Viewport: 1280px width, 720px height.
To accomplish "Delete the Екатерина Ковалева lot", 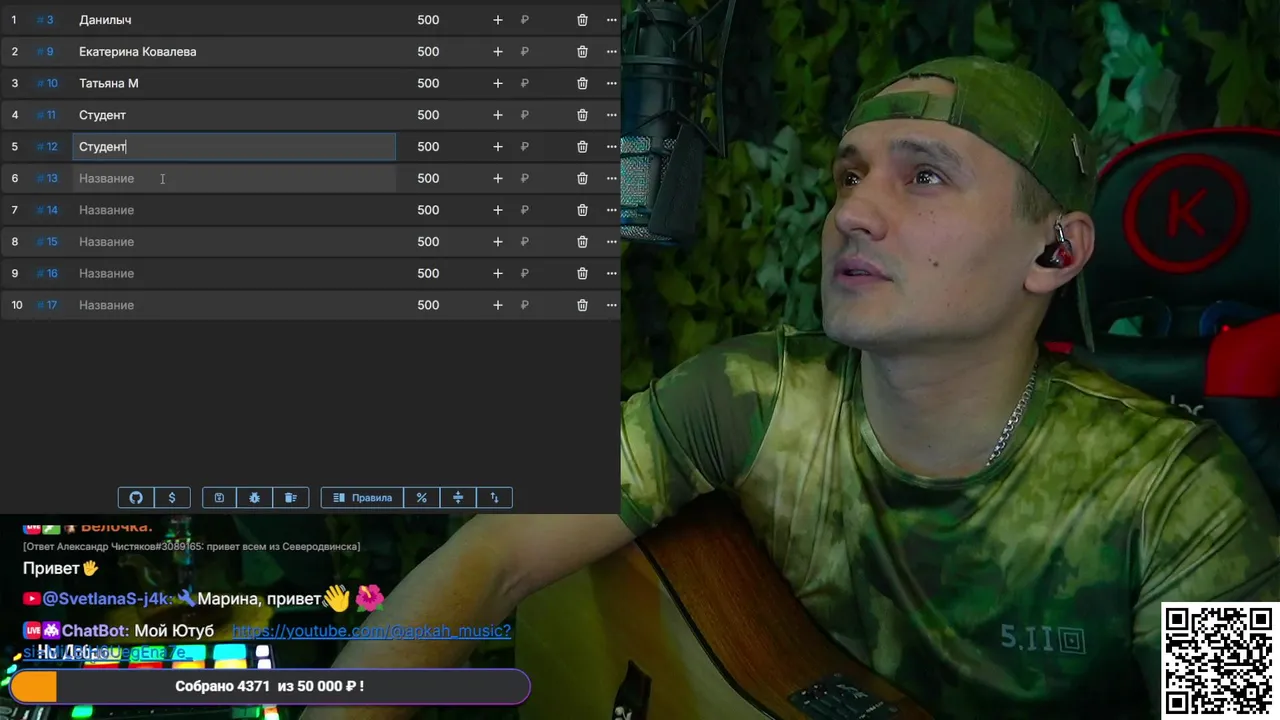I will (x=582, y=52).
